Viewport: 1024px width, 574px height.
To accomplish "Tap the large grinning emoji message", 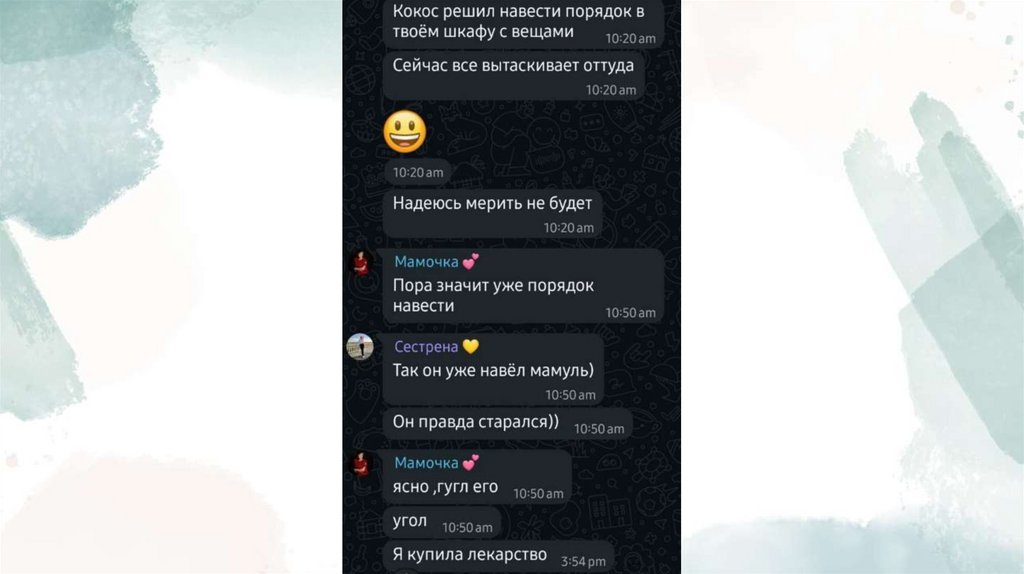I will pos(405,132).
